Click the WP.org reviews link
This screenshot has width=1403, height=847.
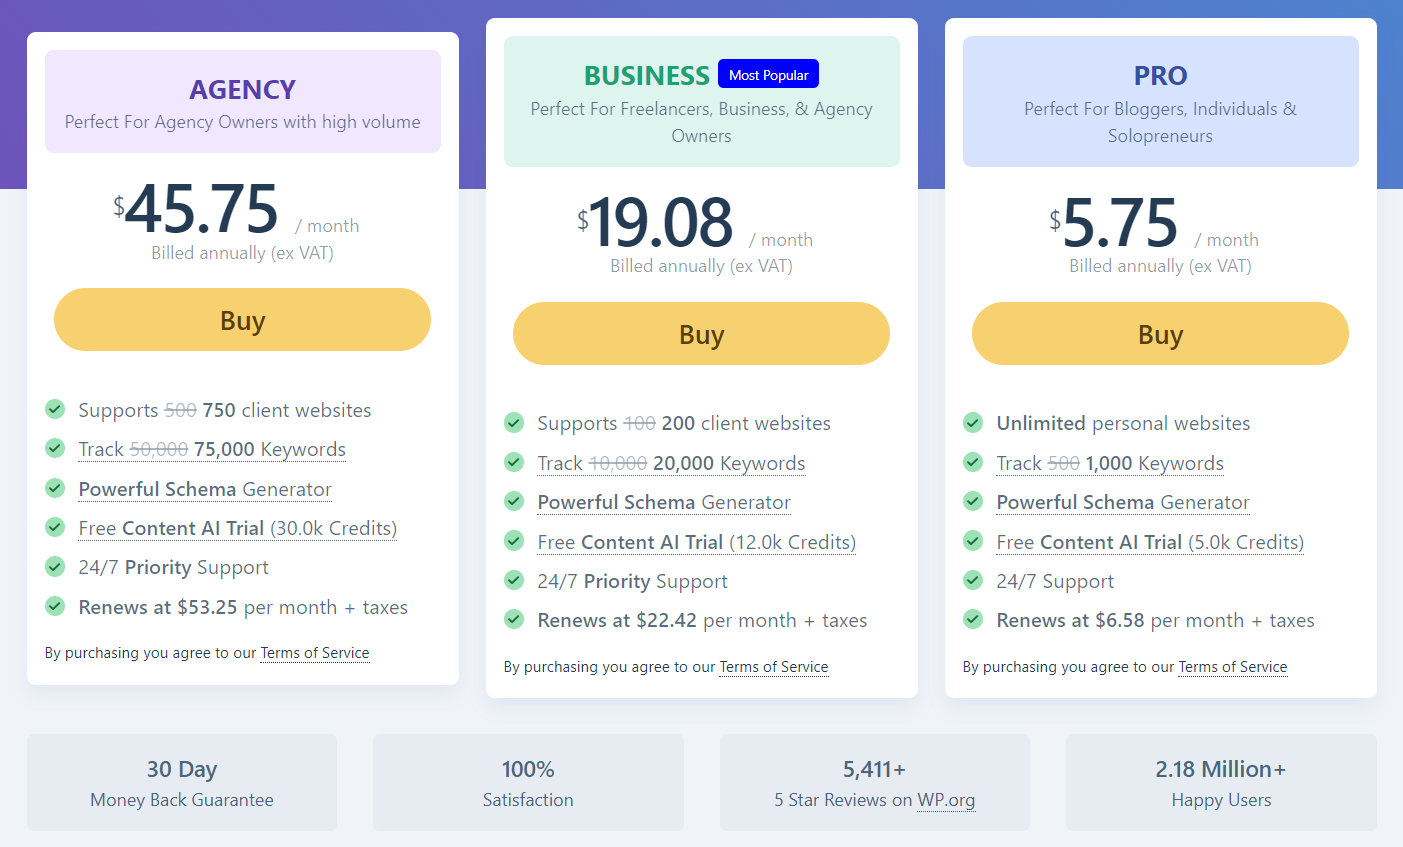pyautogui.click(x=946, y=800)
